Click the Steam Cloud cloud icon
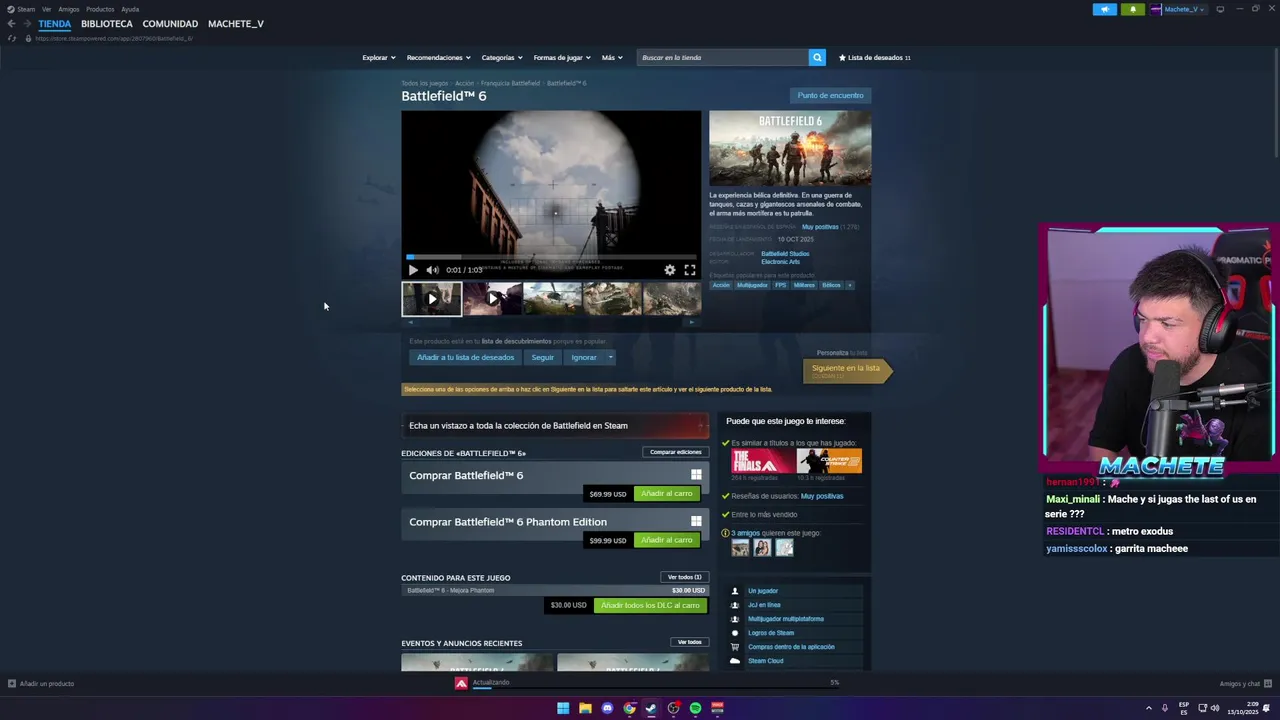The width and height of the screenshot is (1280, 720). (x=735, y=661)
